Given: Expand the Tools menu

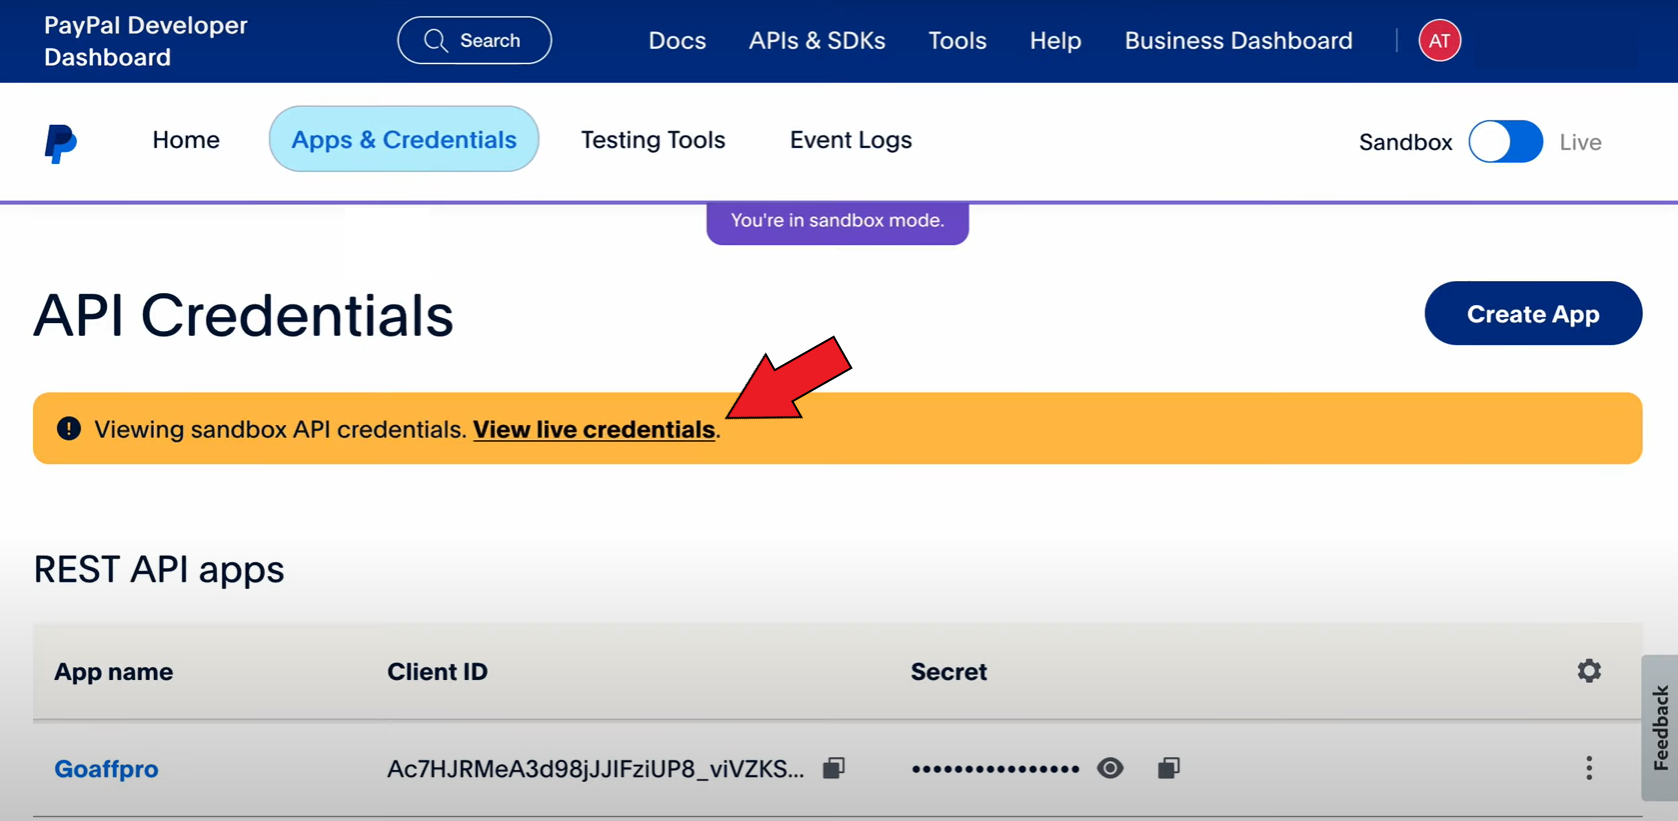Looking at the screenshot, I should (x=957, y=41).
